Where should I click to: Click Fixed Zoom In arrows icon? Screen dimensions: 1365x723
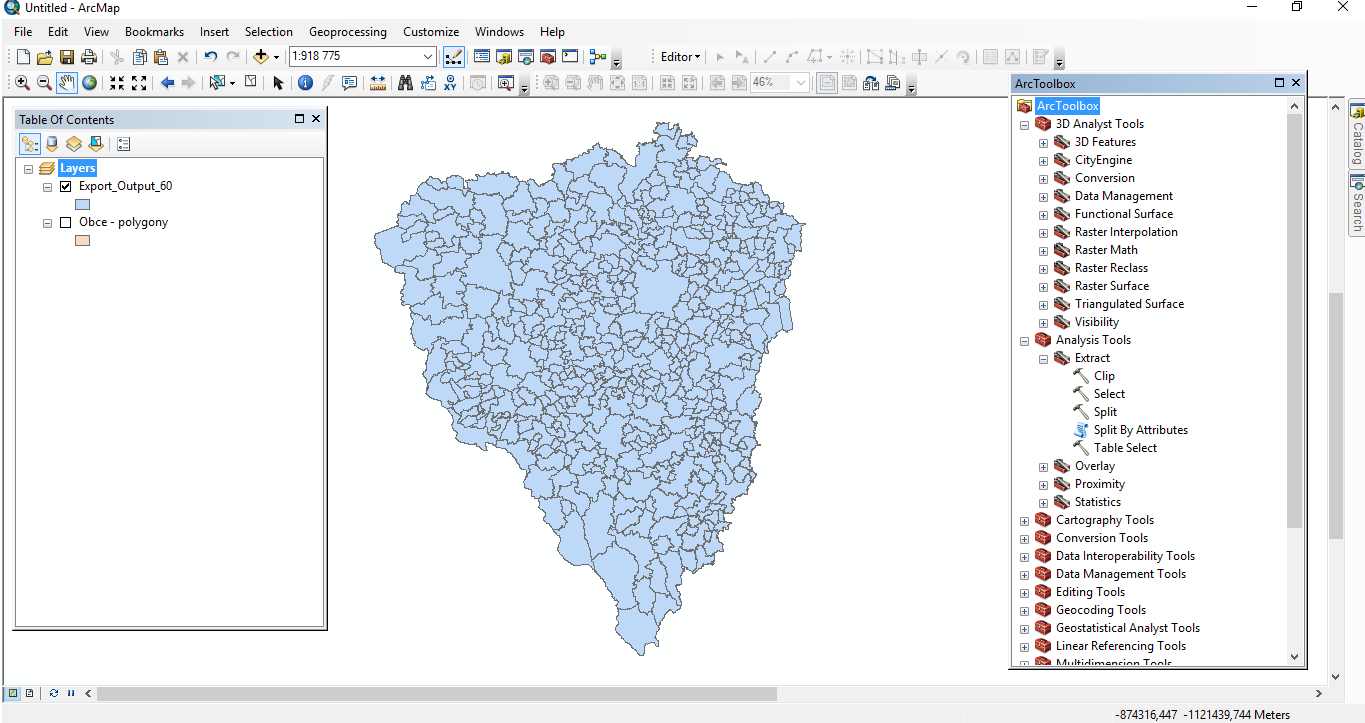117,83
